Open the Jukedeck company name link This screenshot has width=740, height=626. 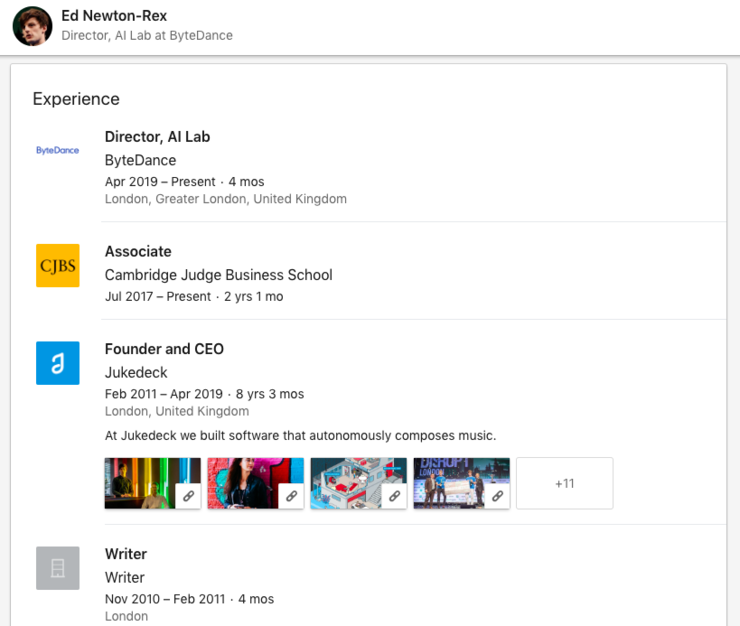click(136, 372)
